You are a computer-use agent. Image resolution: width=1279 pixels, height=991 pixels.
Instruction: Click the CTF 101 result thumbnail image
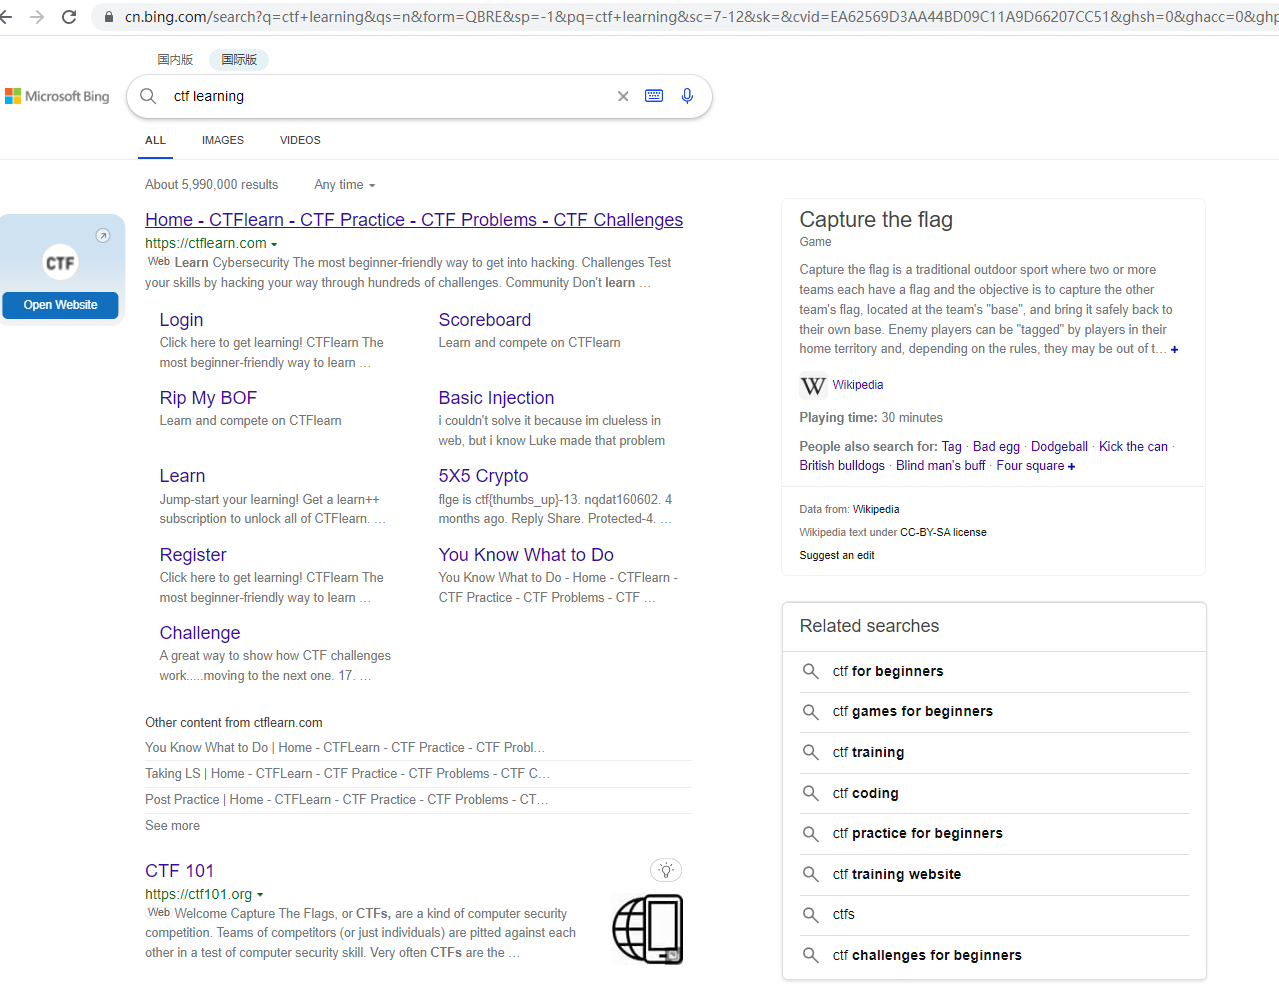tap(647, 929)
